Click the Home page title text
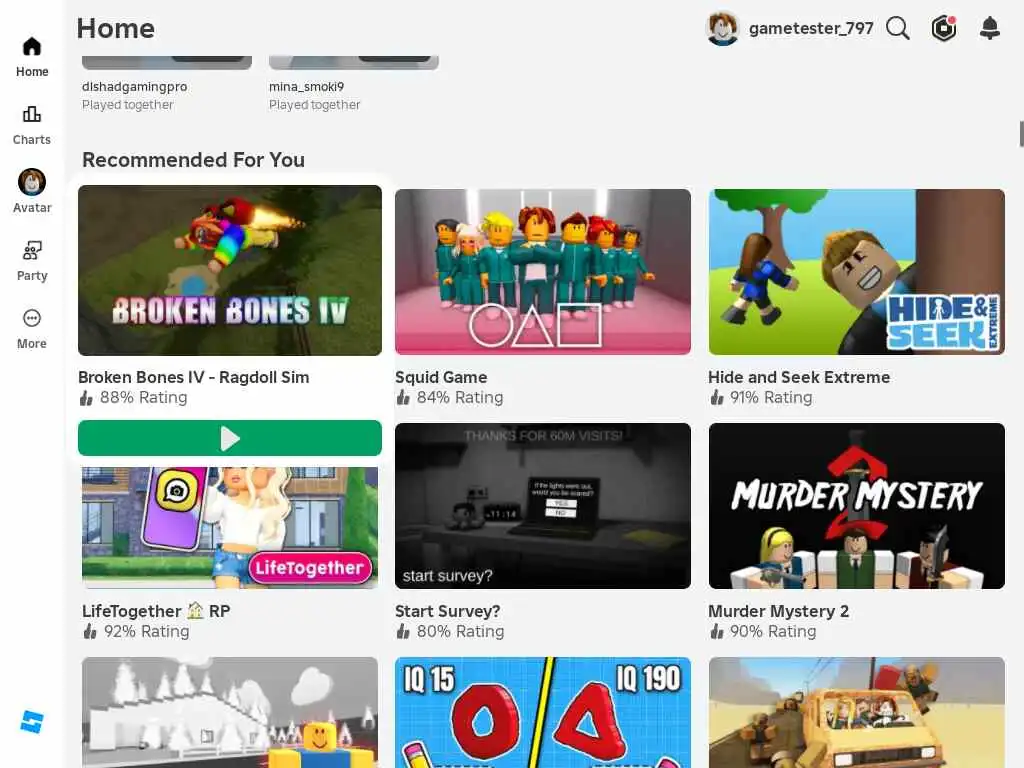Screen dimensions: 1024x768 (x=116, y=28)
